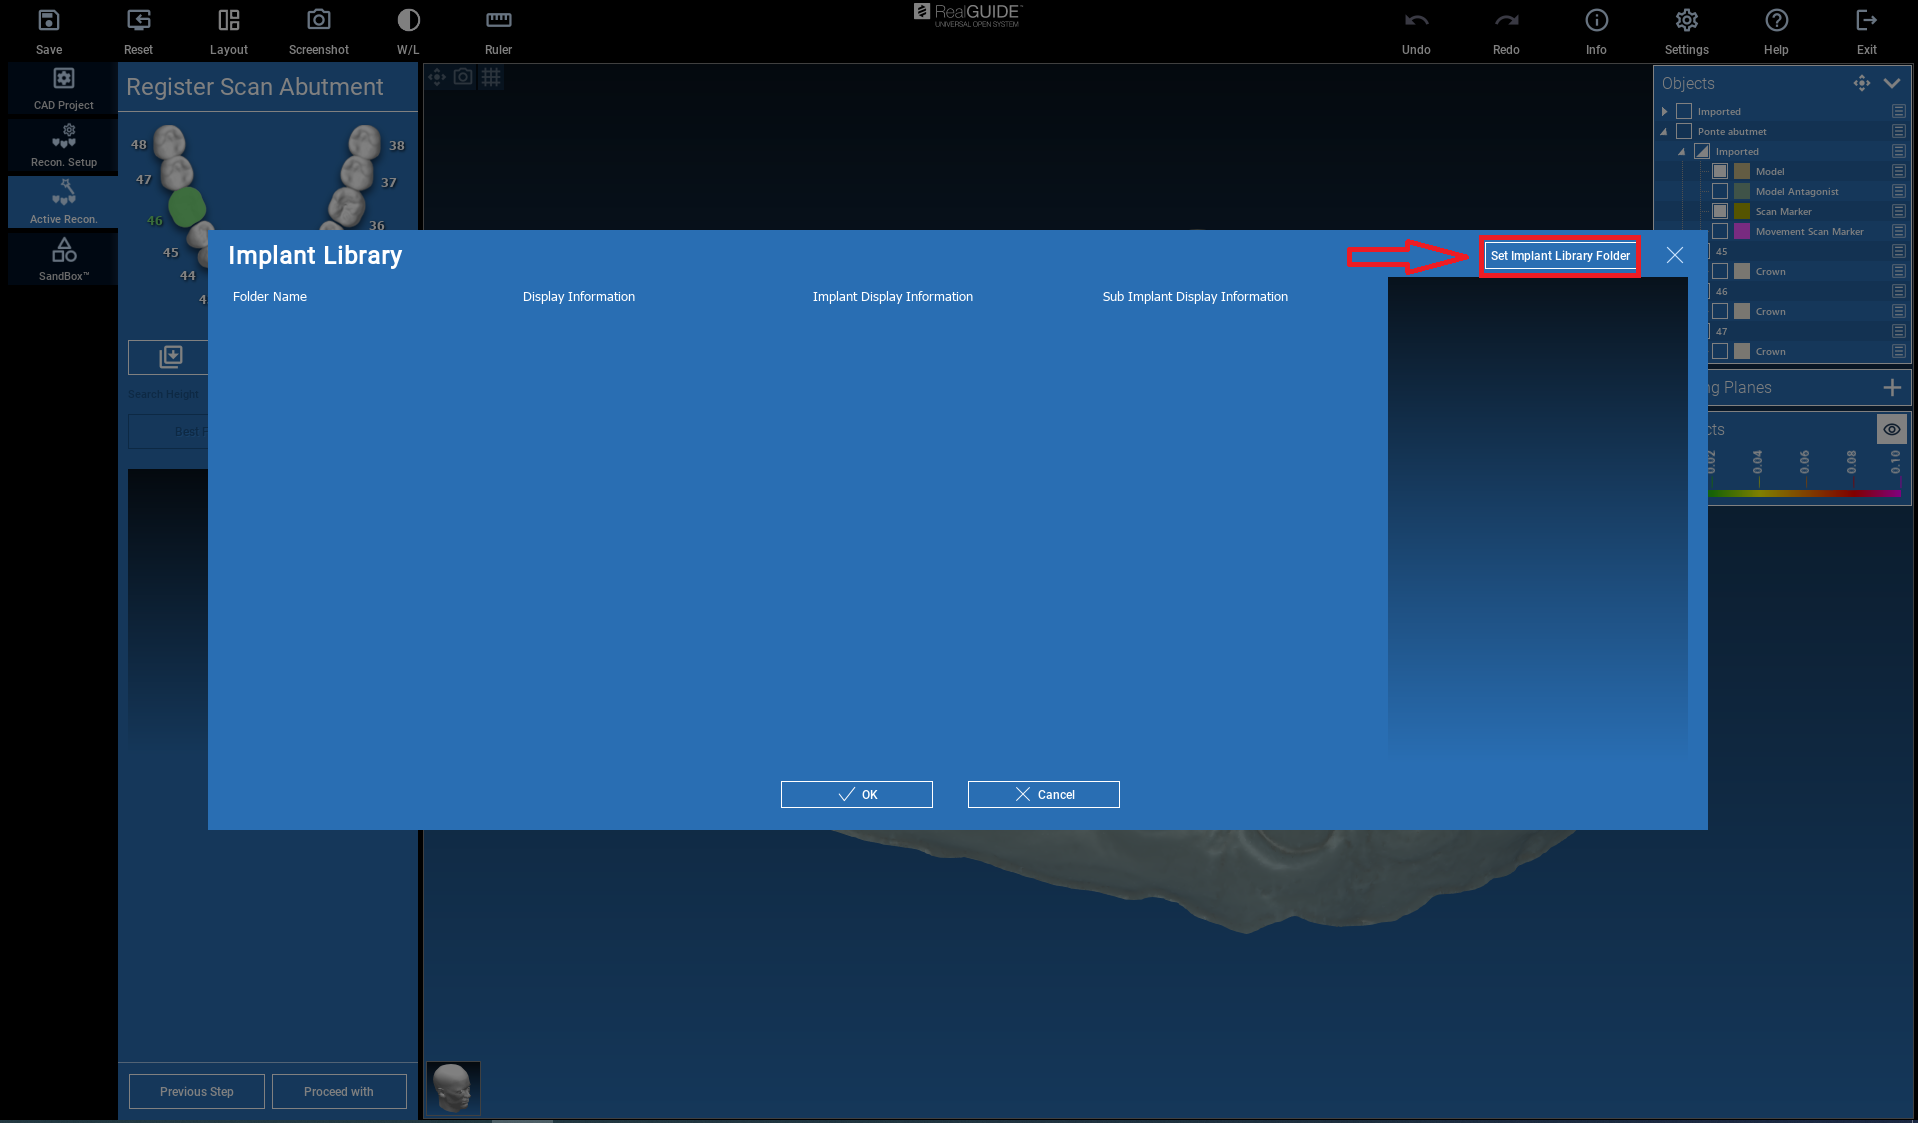Viewport: 1918px width, 1123px height.
Task: Collapse the Ponte abutmet tree node
Action: 1664,131
